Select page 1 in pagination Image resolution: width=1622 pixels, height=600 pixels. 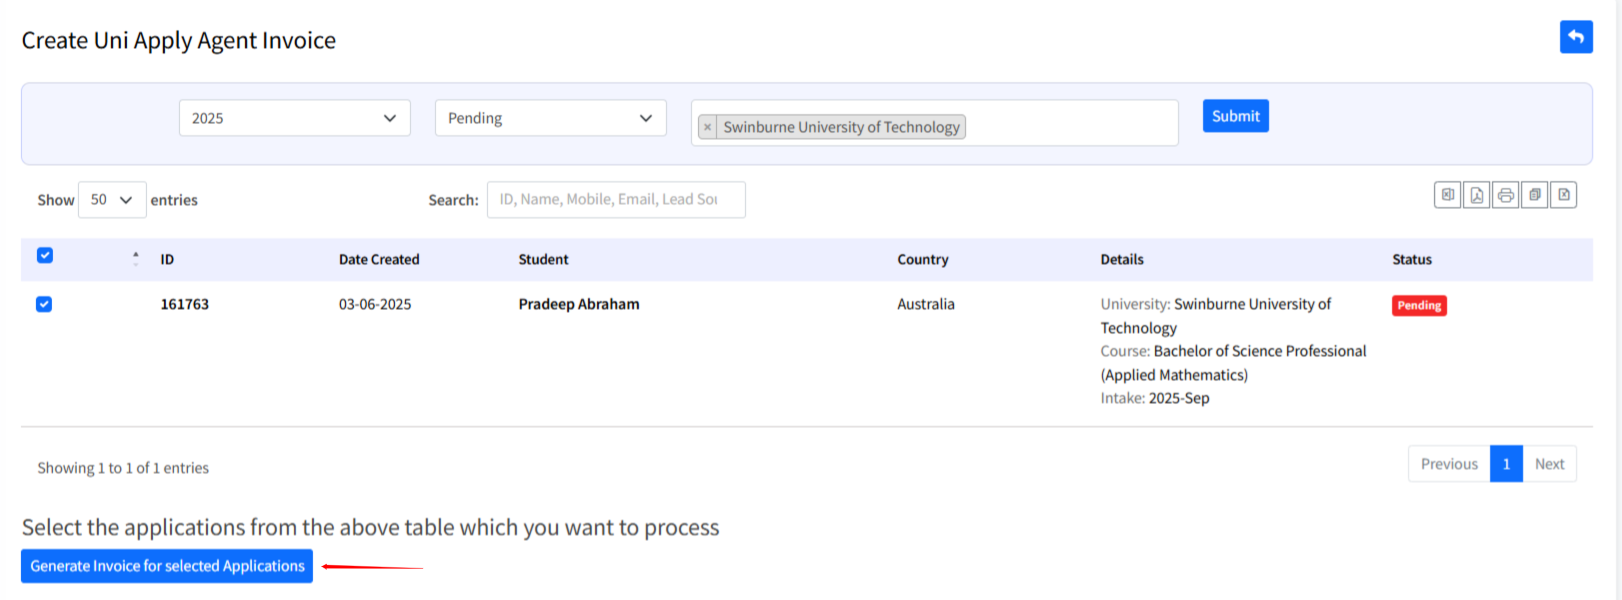coord(1506,464)
